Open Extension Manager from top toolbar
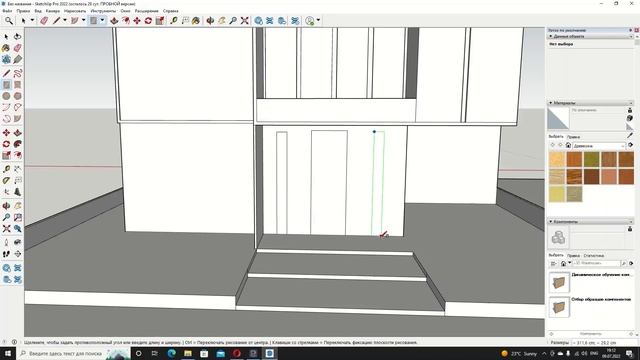The image size is (640, 360). [x=295, y=20]
